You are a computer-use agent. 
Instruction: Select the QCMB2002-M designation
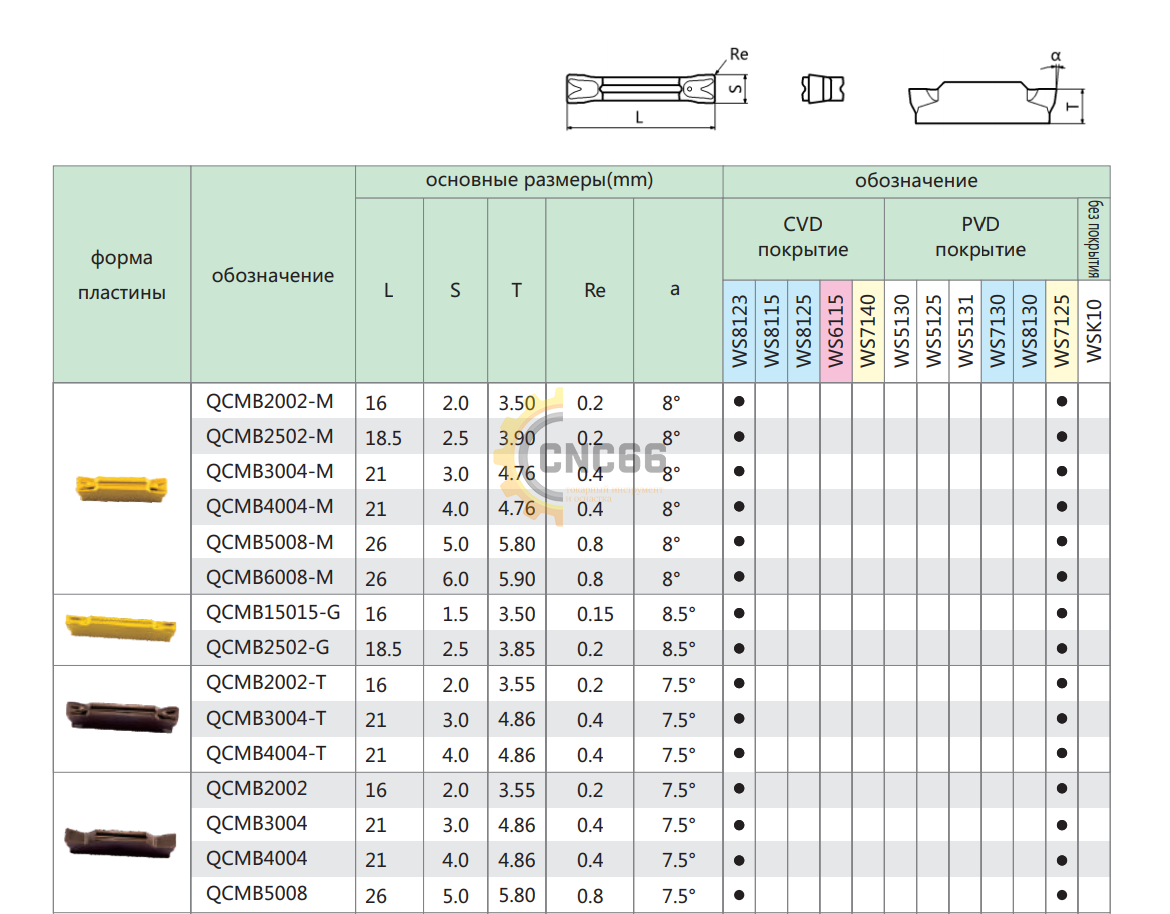(269, 401)
